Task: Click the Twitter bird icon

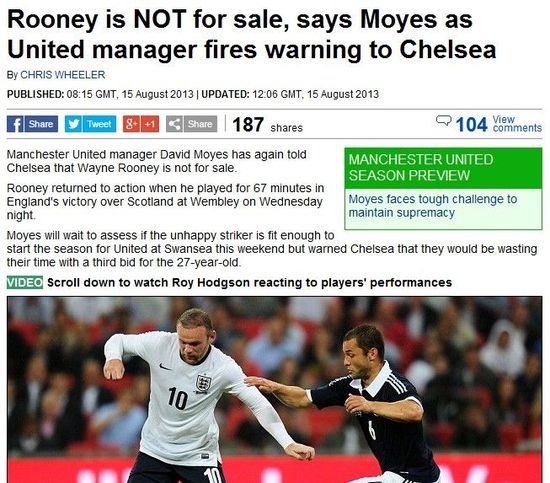Action: click(73, 124)
